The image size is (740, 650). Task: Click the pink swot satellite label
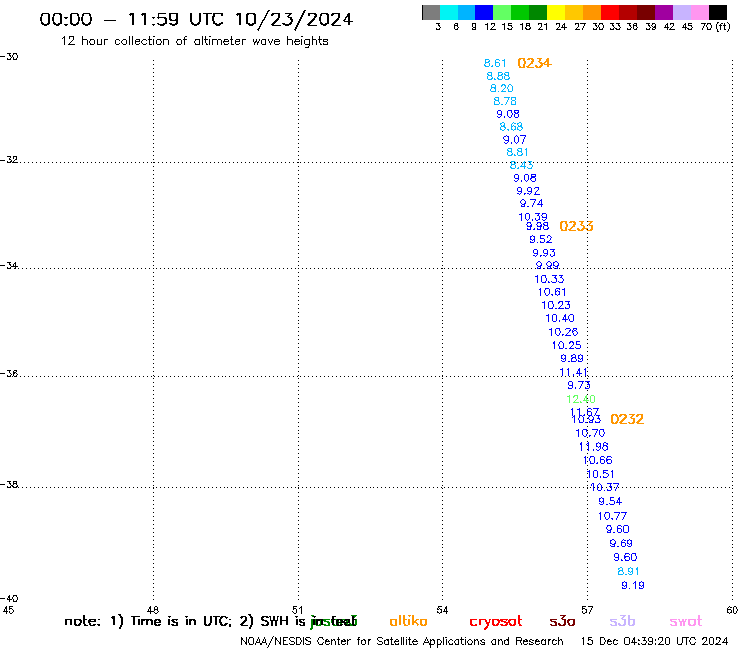686,622
